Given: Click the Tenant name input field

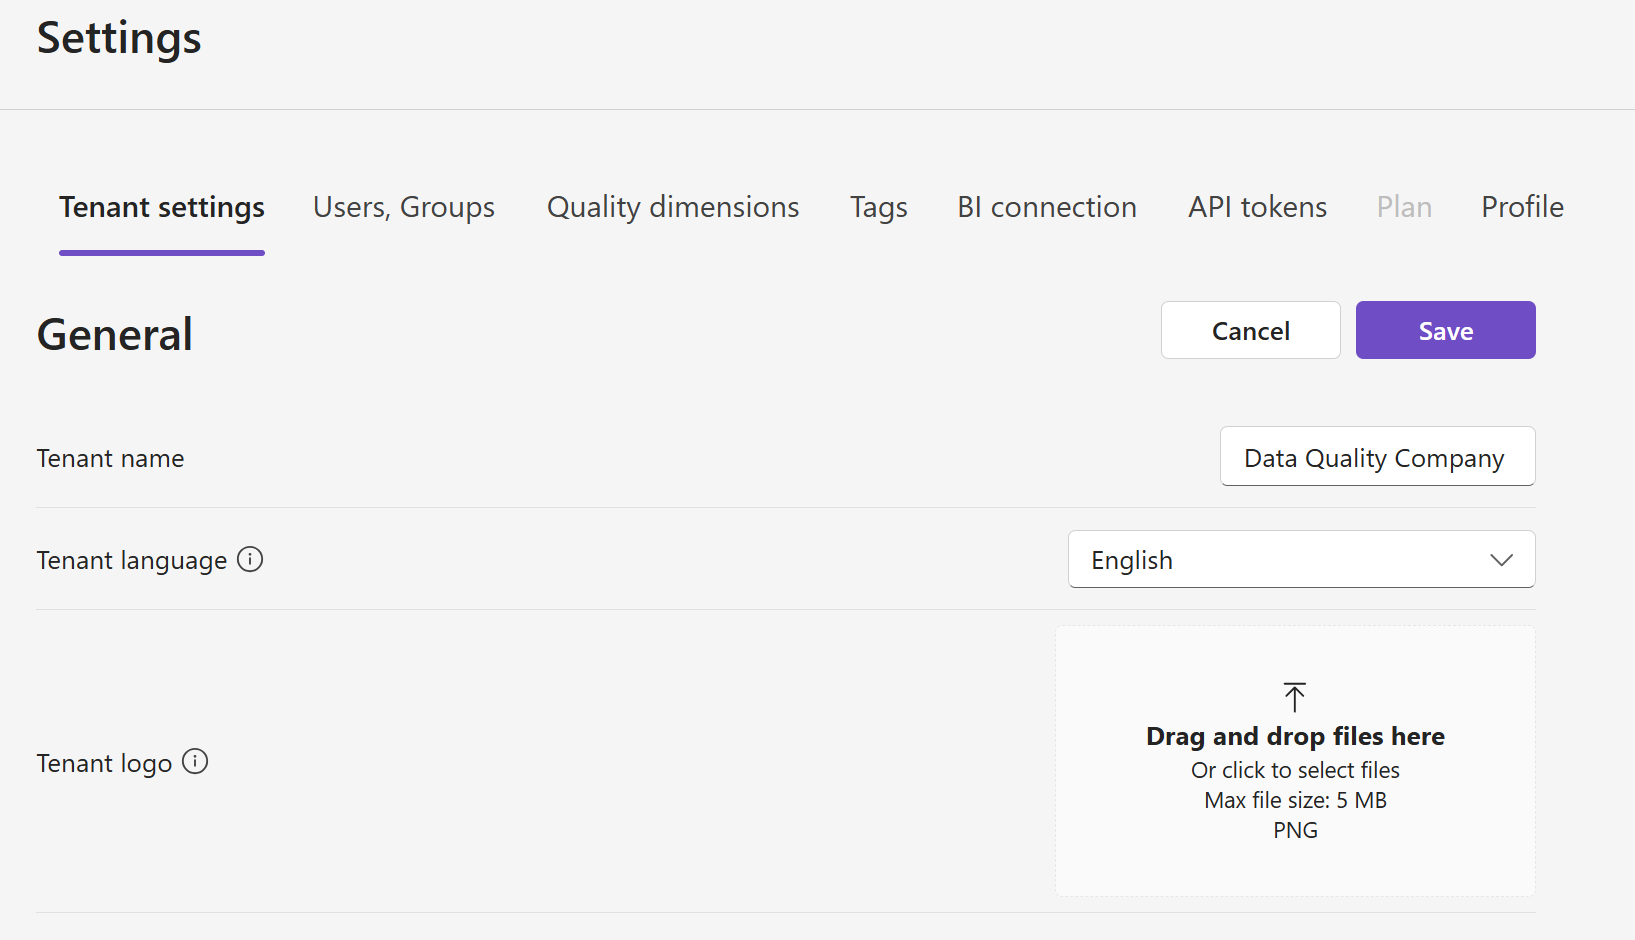Looking at the screenshot, I should [1376, 457].
